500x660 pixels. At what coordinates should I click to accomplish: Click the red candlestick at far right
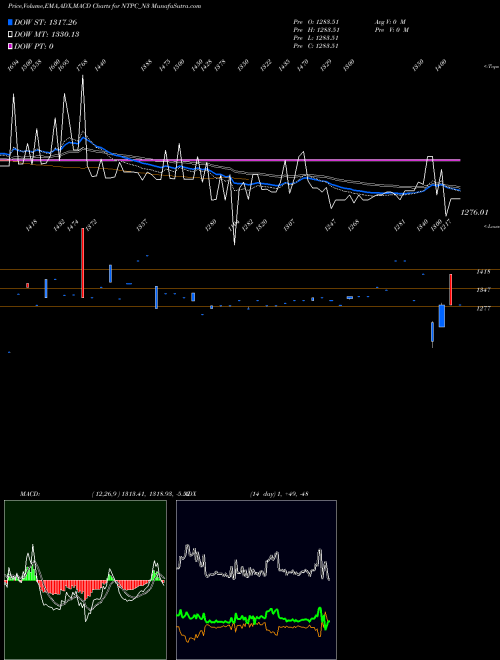click(450, 290)
